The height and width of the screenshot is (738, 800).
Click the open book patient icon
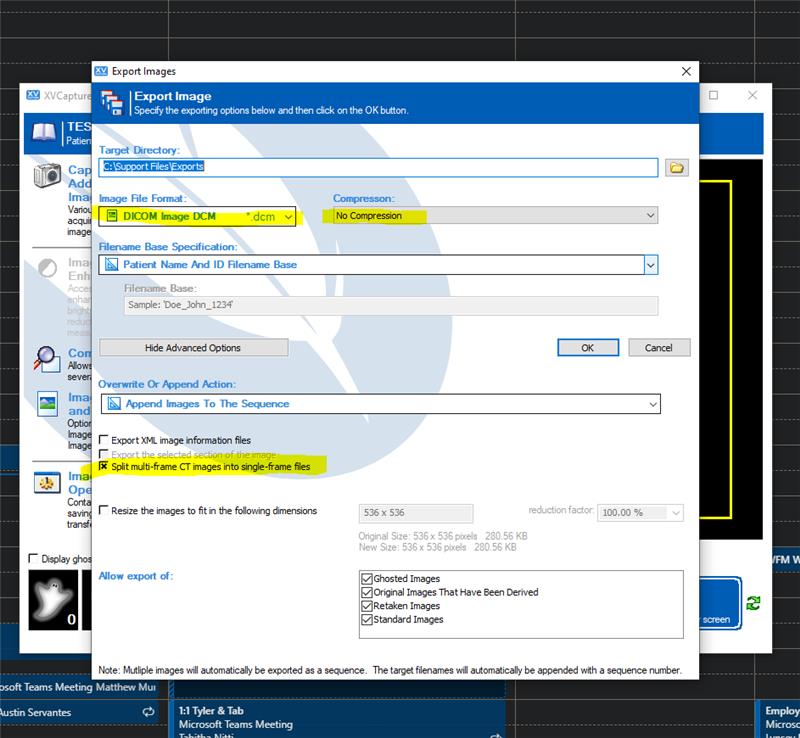pos(44,133)
